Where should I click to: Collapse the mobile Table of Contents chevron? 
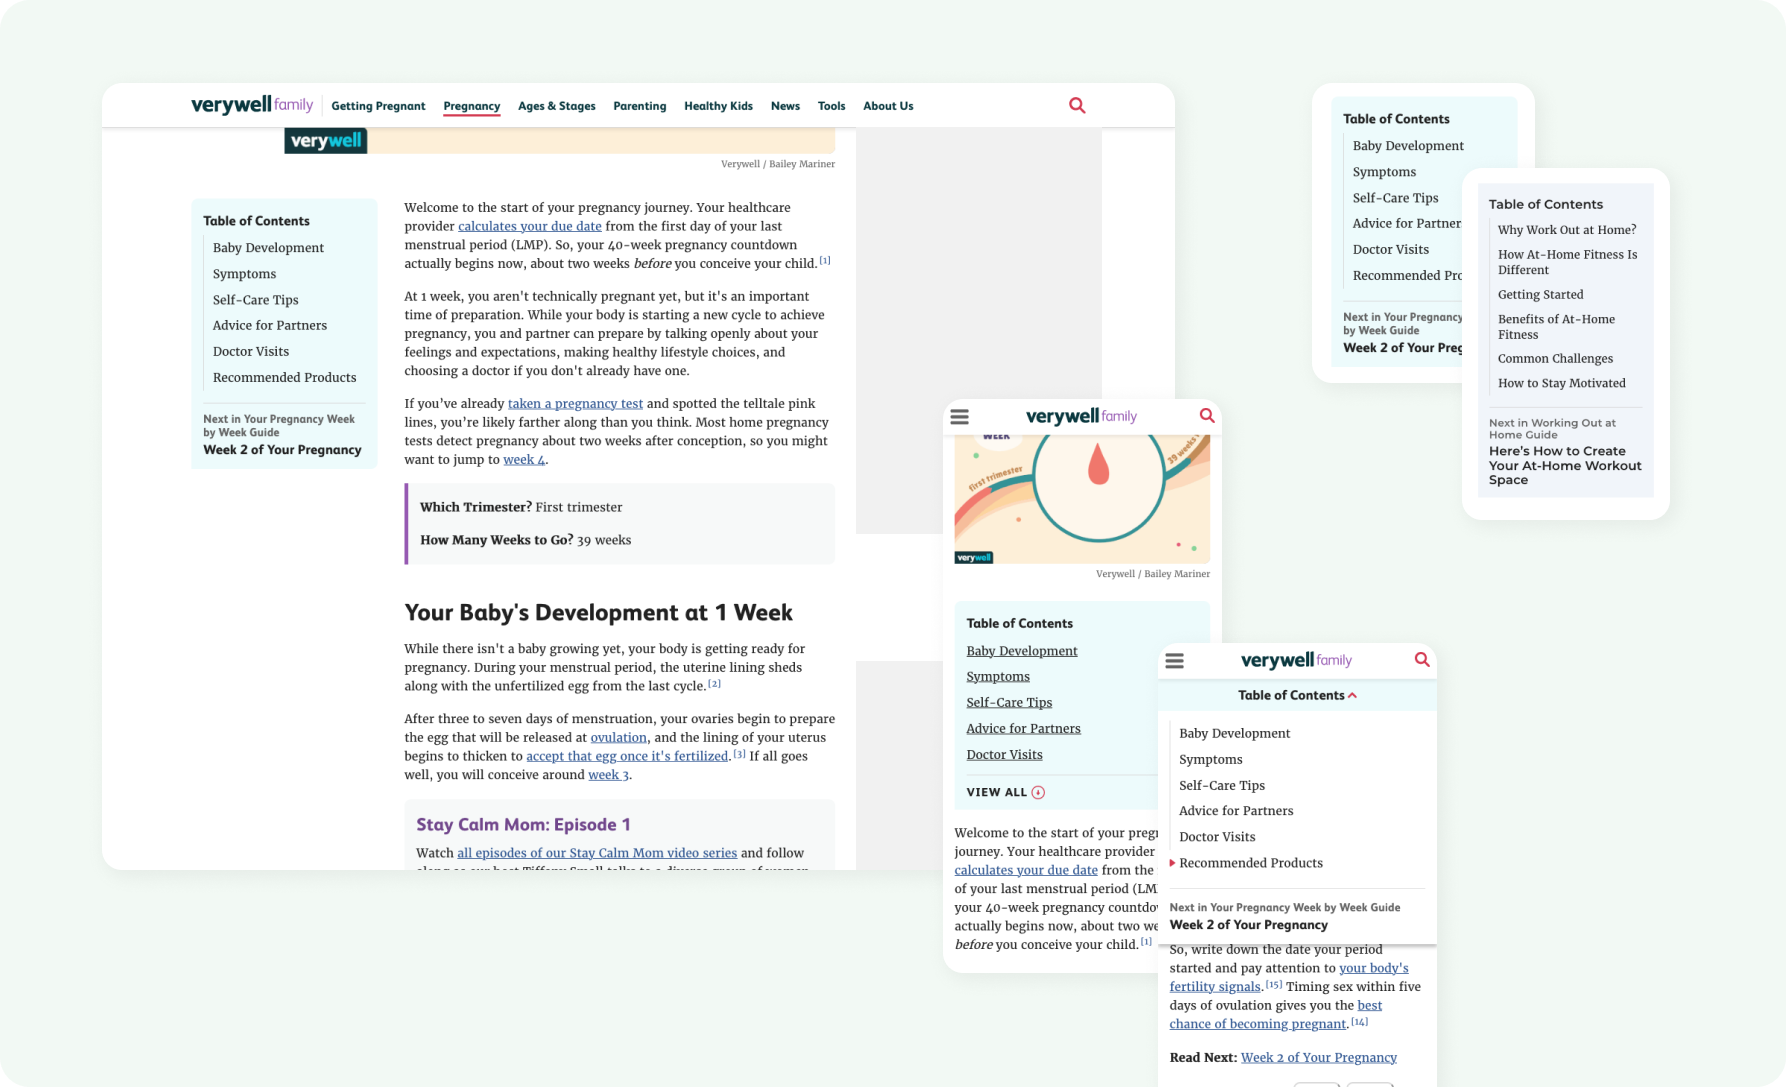click(1353, 695)
